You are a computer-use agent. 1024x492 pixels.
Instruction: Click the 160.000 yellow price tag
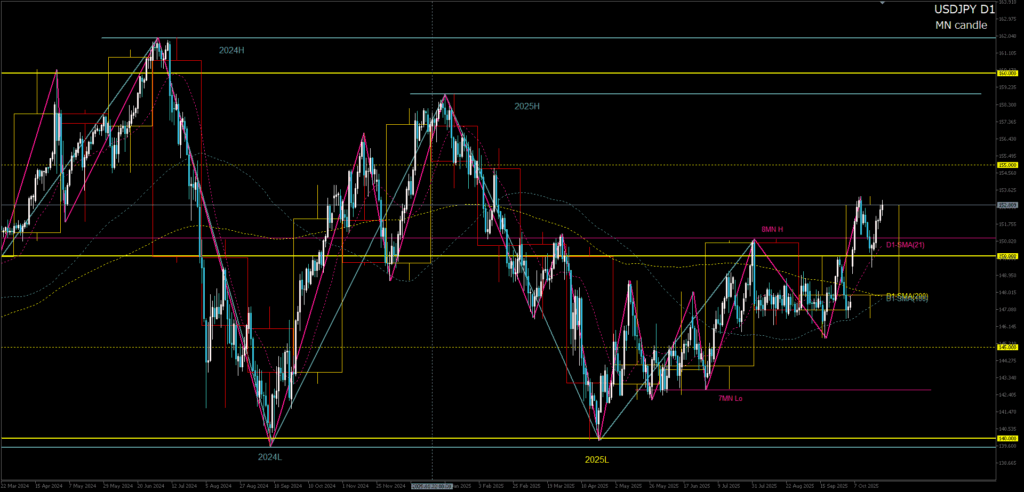[1007, 73]
